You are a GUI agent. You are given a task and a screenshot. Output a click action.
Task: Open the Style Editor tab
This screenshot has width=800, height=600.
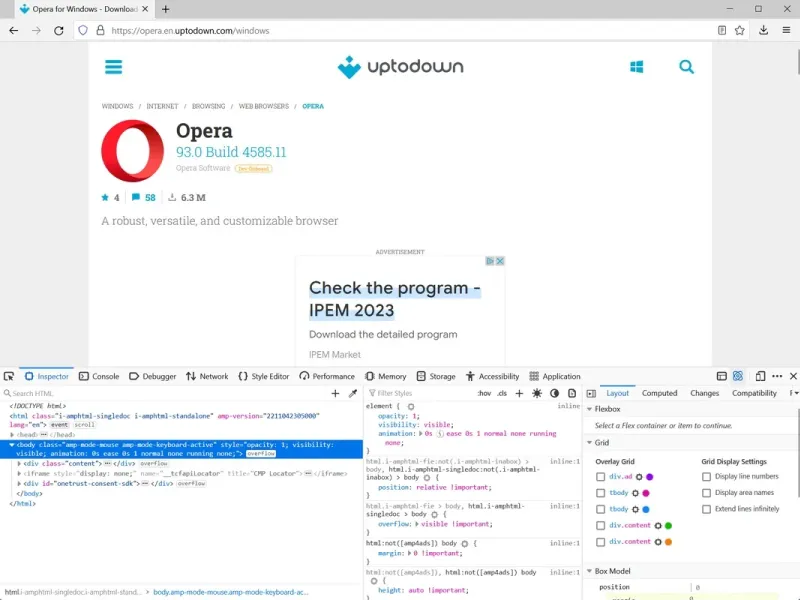[264, 376]
